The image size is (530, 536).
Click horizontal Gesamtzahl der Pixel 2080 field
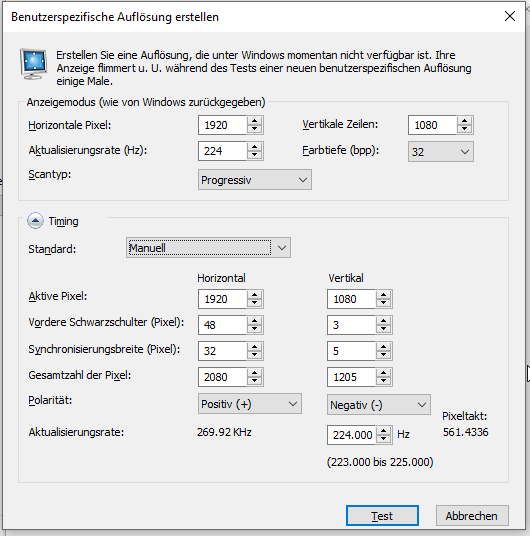pos(222,377)
